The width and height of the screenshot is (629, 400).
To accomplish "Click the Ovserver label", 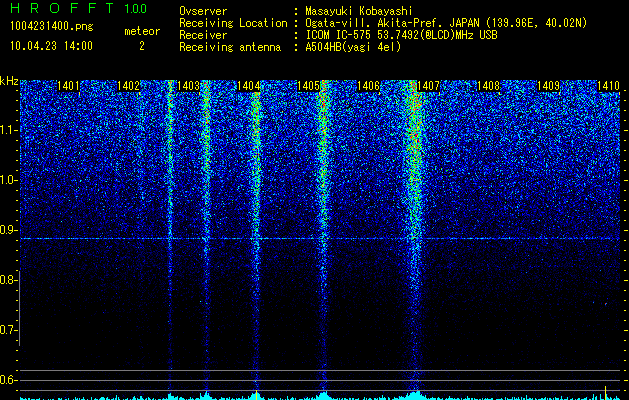I will [203, 11].
